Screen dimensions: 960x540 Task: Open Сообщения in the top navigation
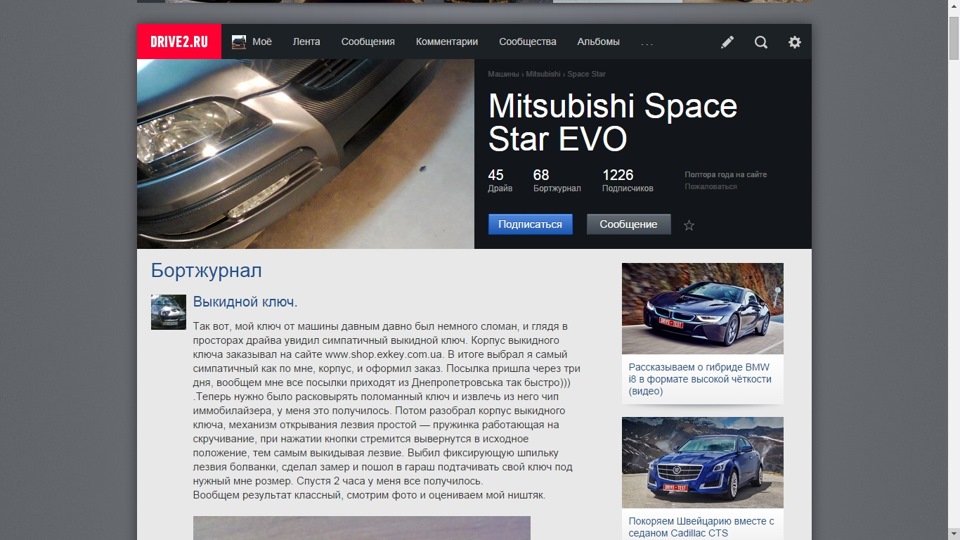(x=368, y=42)
